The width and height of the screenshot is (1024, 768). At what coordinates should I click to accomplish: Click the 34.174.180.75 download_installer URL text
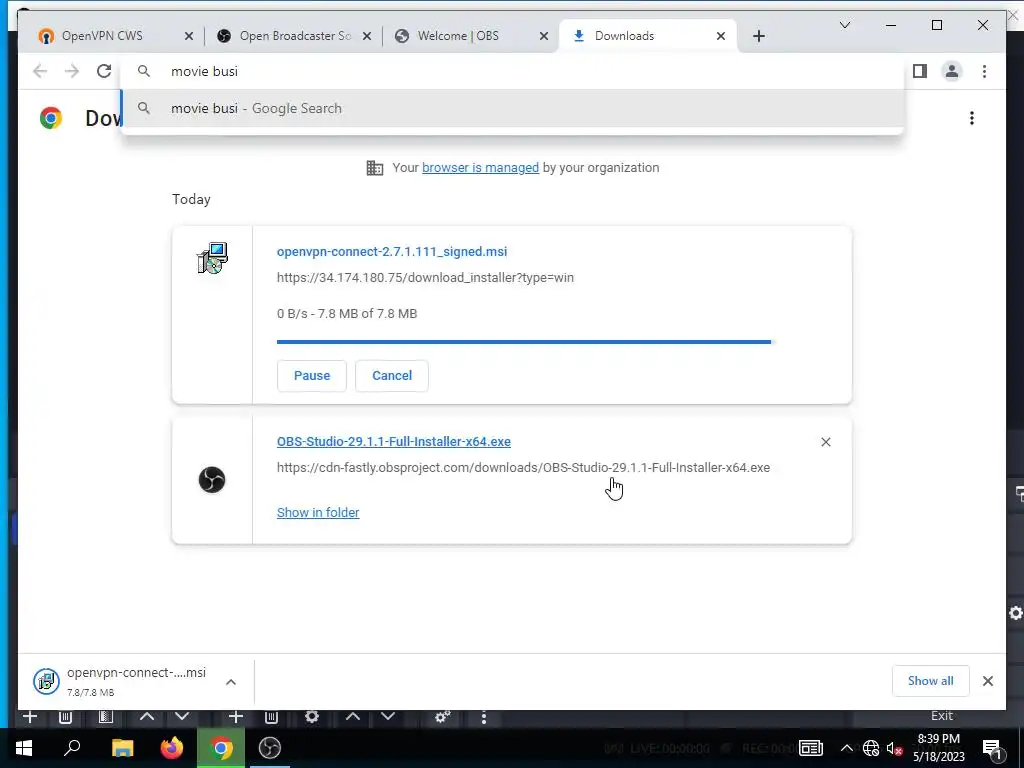(425, 278)
